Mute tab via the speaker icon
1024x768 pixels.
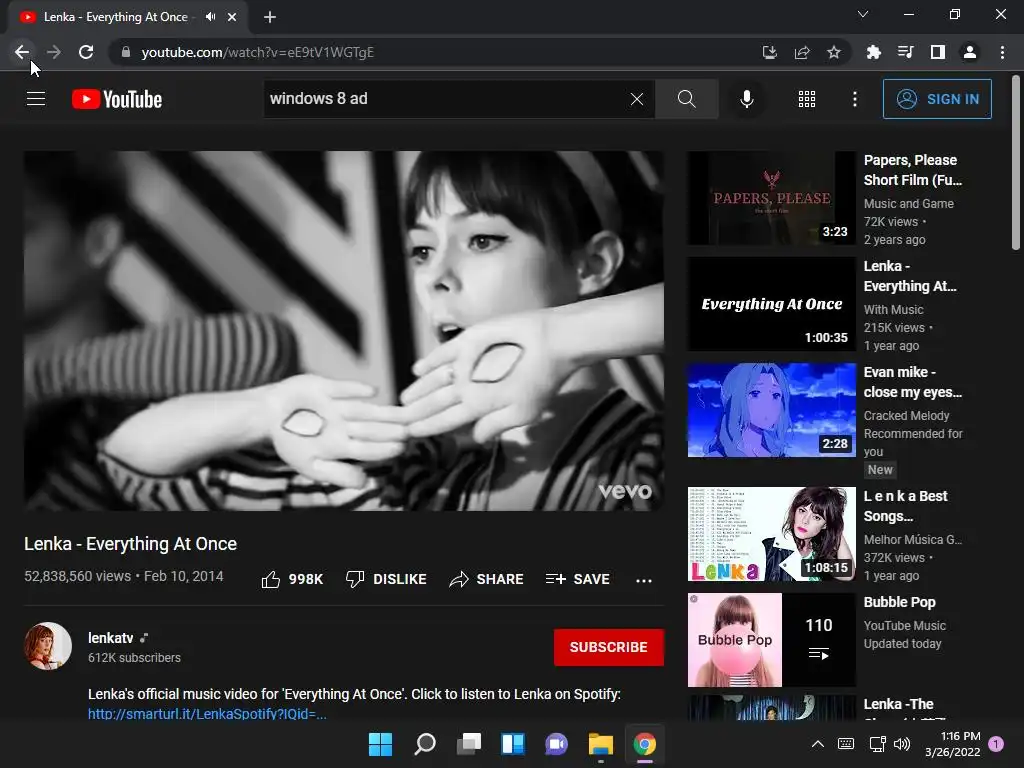(x=210, y=17)
